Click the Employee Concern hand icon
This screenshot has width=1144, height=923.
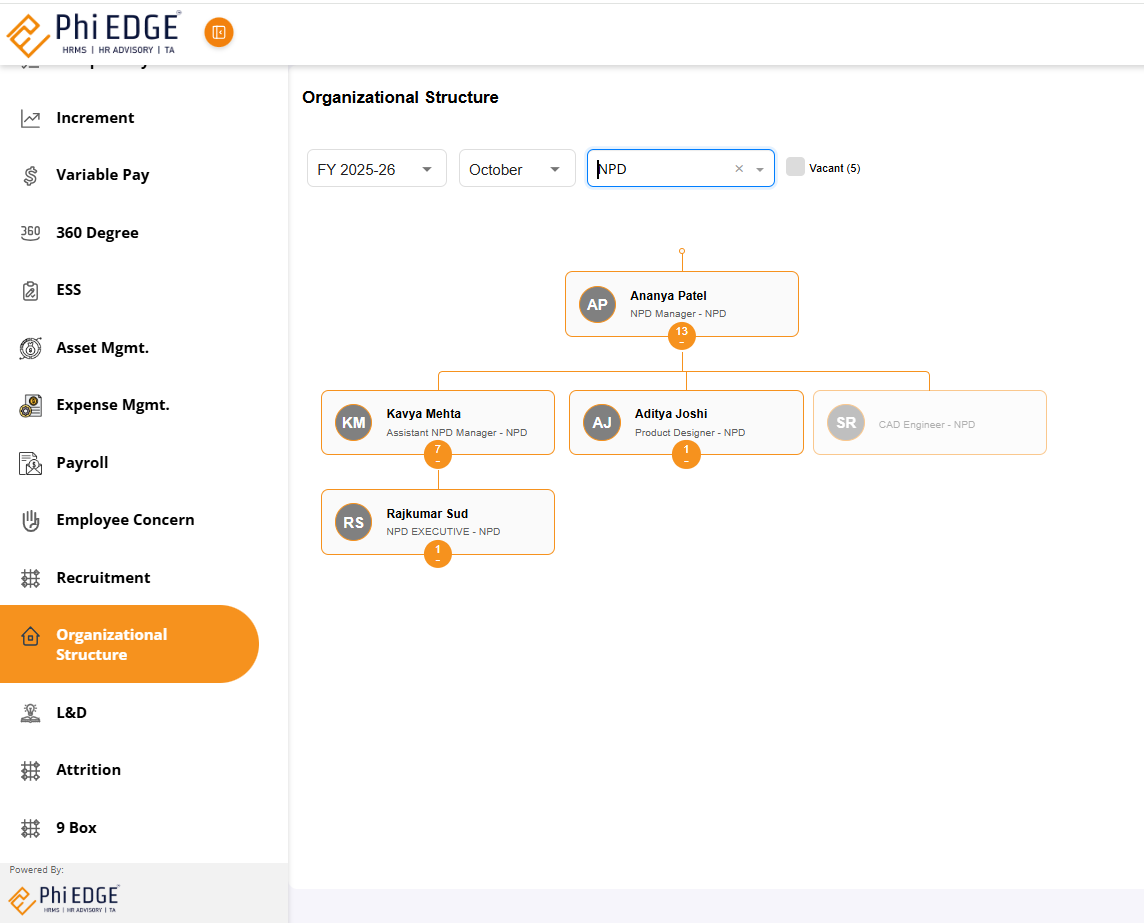(x=31, y=521)
